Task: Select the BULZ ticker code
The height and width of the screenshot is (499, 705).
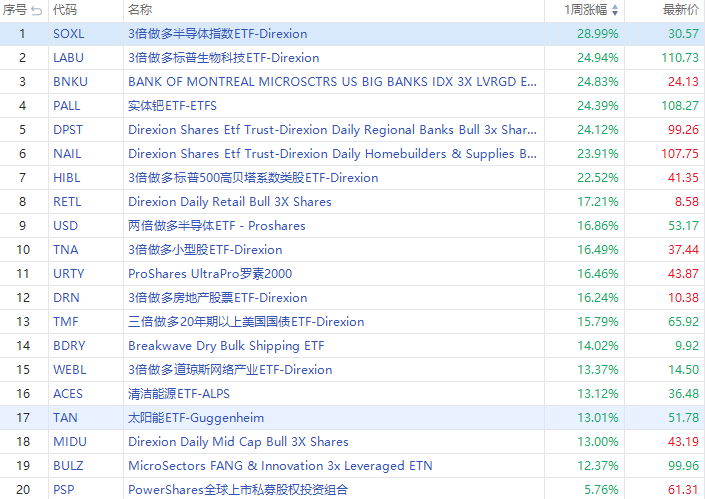Action: (68, 466)
